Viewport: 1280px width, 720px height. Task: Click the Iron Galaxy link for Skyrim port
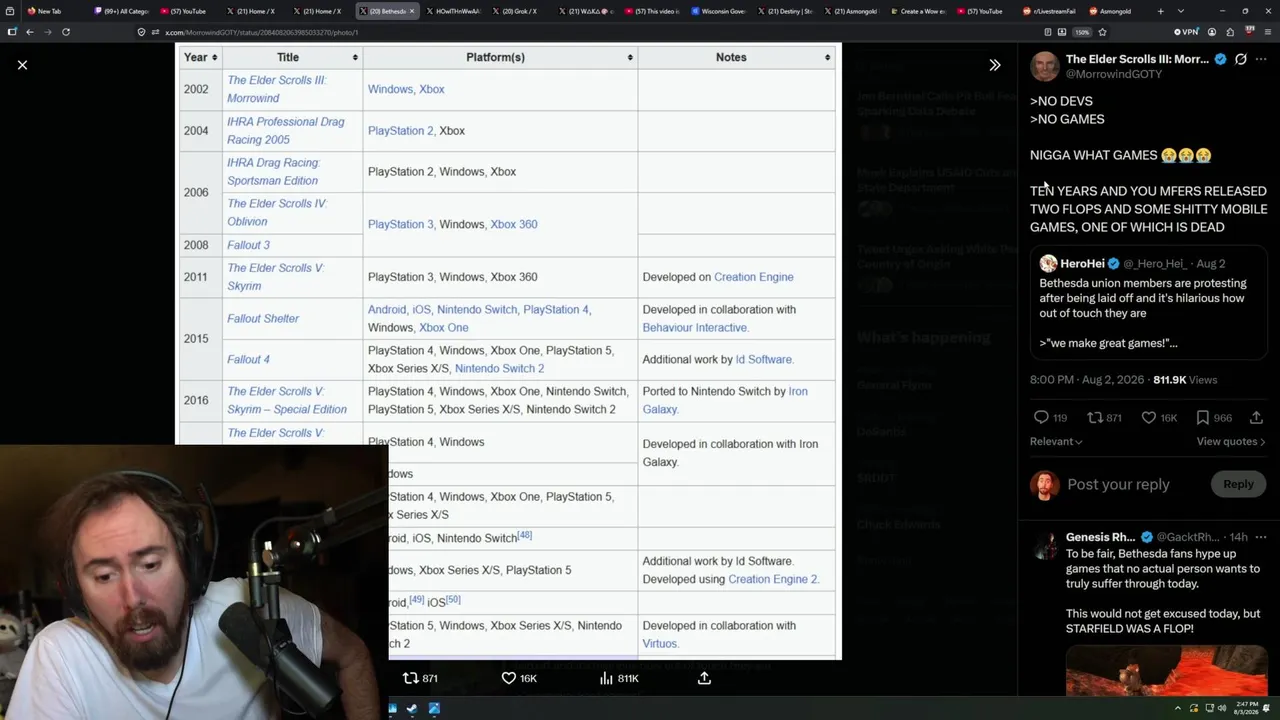(x=725, y=400)
